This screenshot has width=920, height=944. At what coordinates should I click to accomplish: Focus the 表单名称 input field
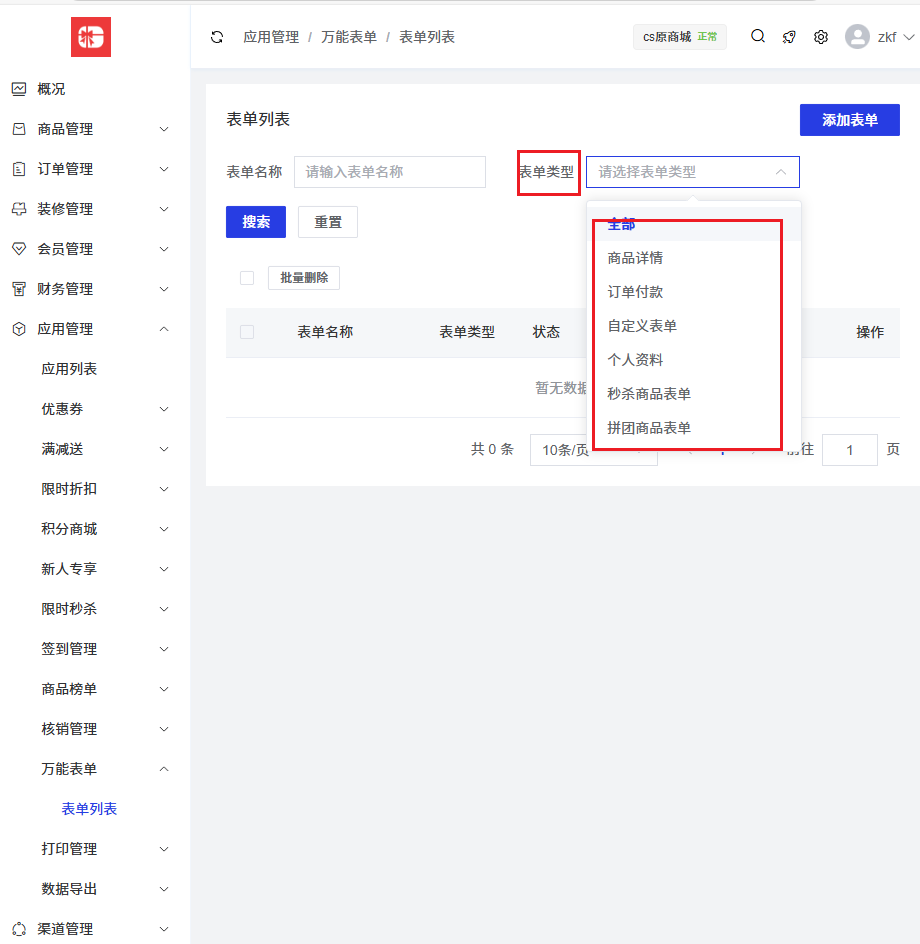(x=389, y=172)
